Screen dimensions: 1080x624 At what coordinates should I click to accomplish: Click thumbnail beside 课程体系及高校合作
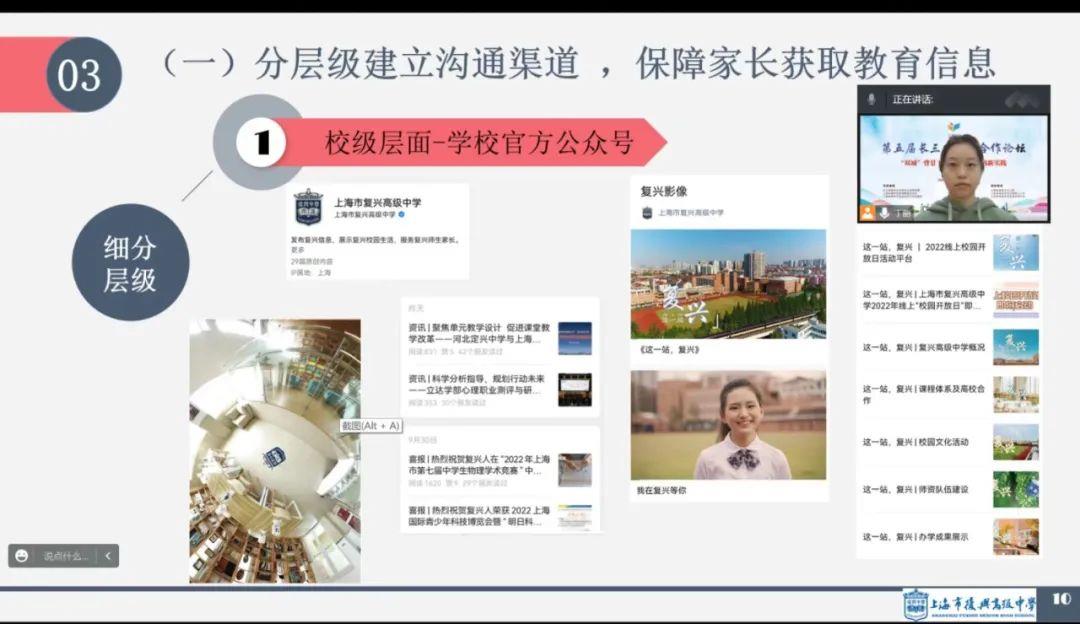click(x=1016, y=395)
